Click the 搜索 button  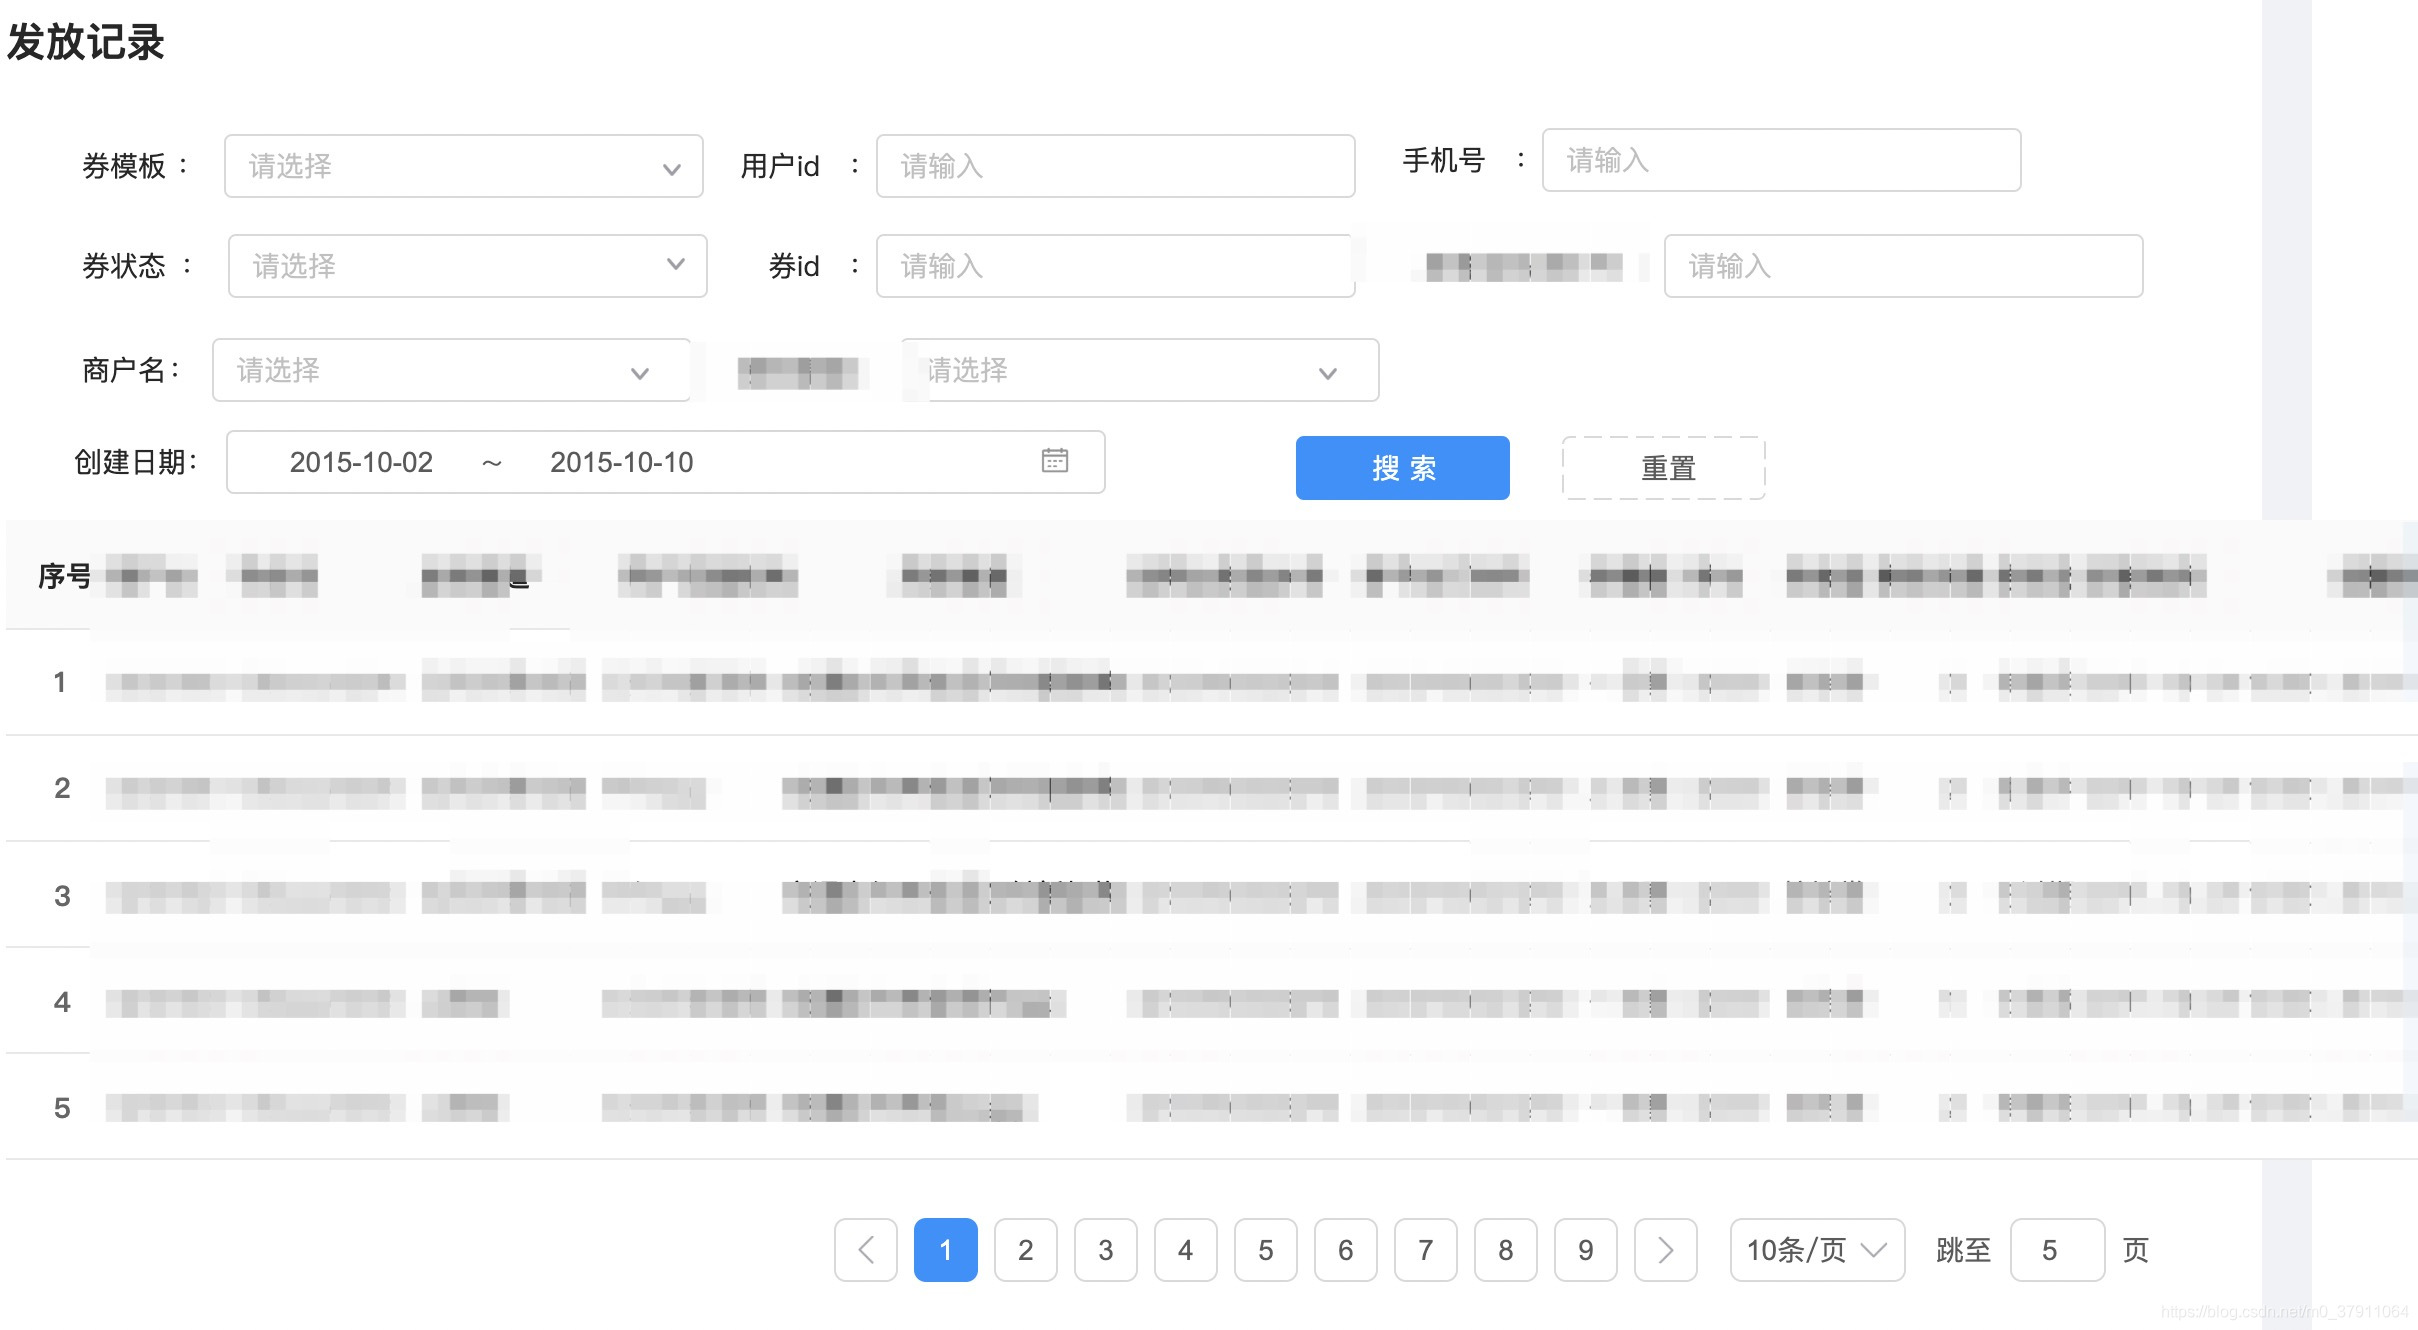pyautogui.click(x=1402, y=468)
